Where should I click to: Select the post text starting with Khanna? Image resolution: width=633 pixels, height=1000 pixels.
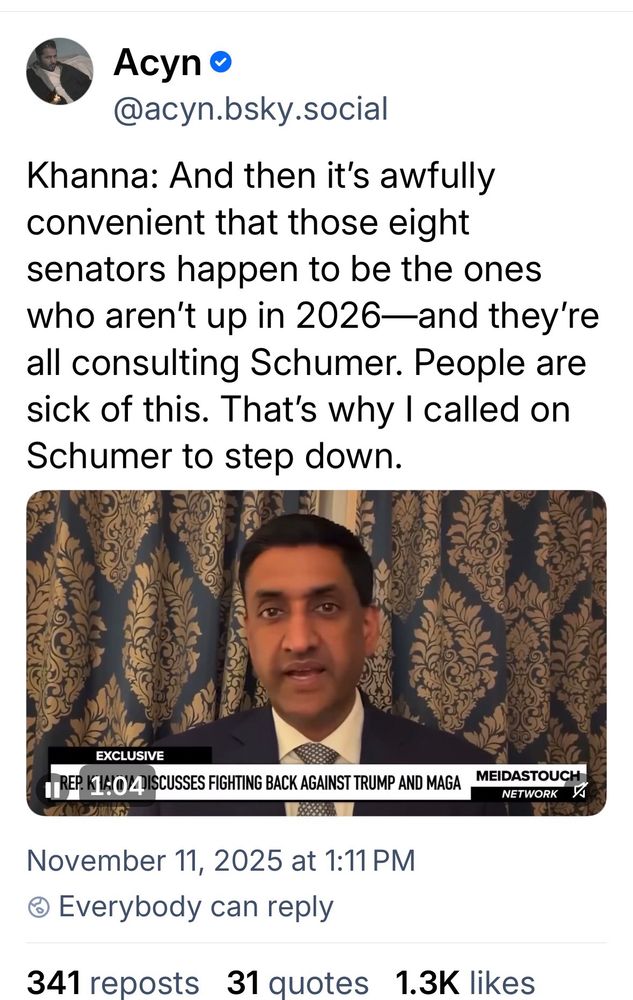pyautogui.click(x=312, y=316)
